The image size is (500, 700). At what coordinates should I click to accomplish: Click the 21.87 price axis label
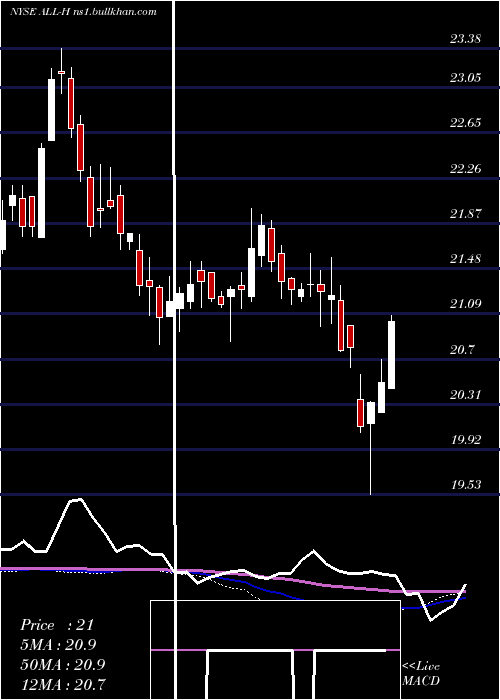pos(466,214)
